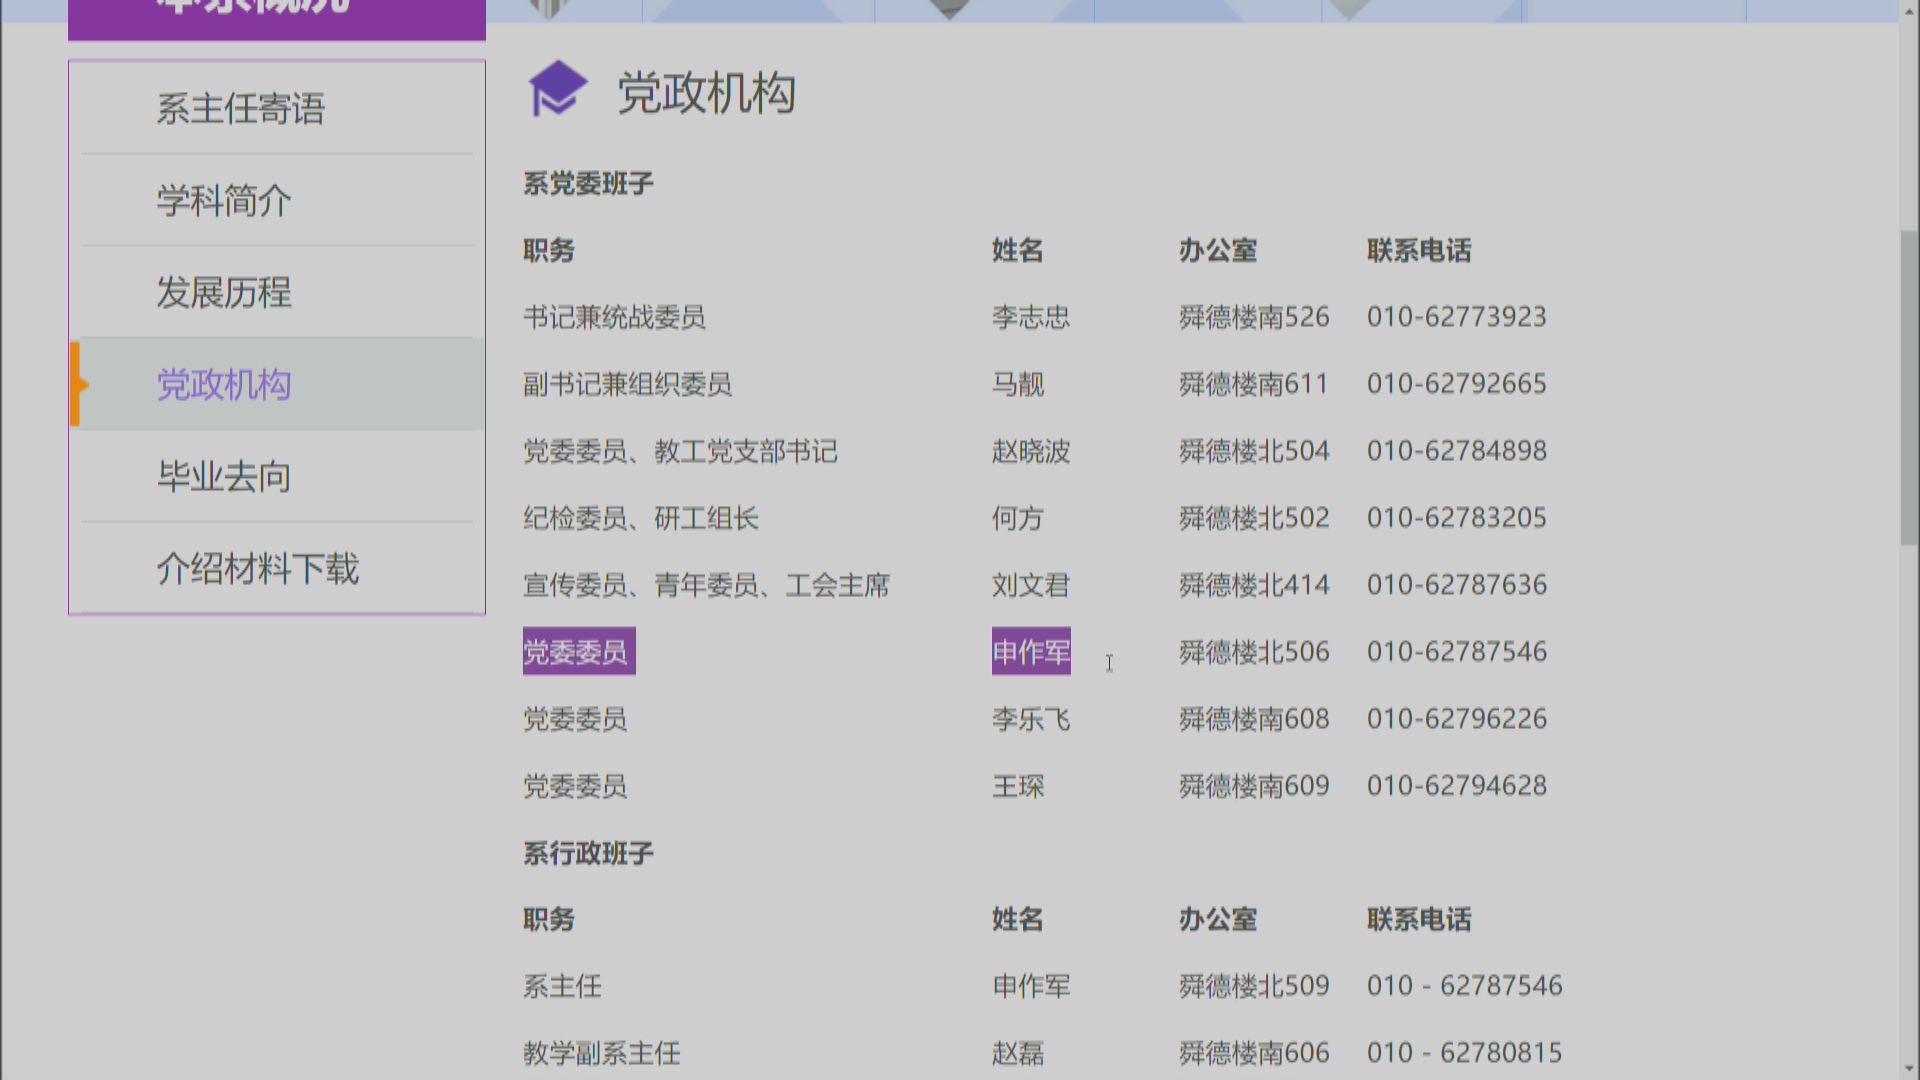Screen dimensions: 1920x1080
Task: Select 学科简介 sidebar menu item
Action: pos(224,201)
